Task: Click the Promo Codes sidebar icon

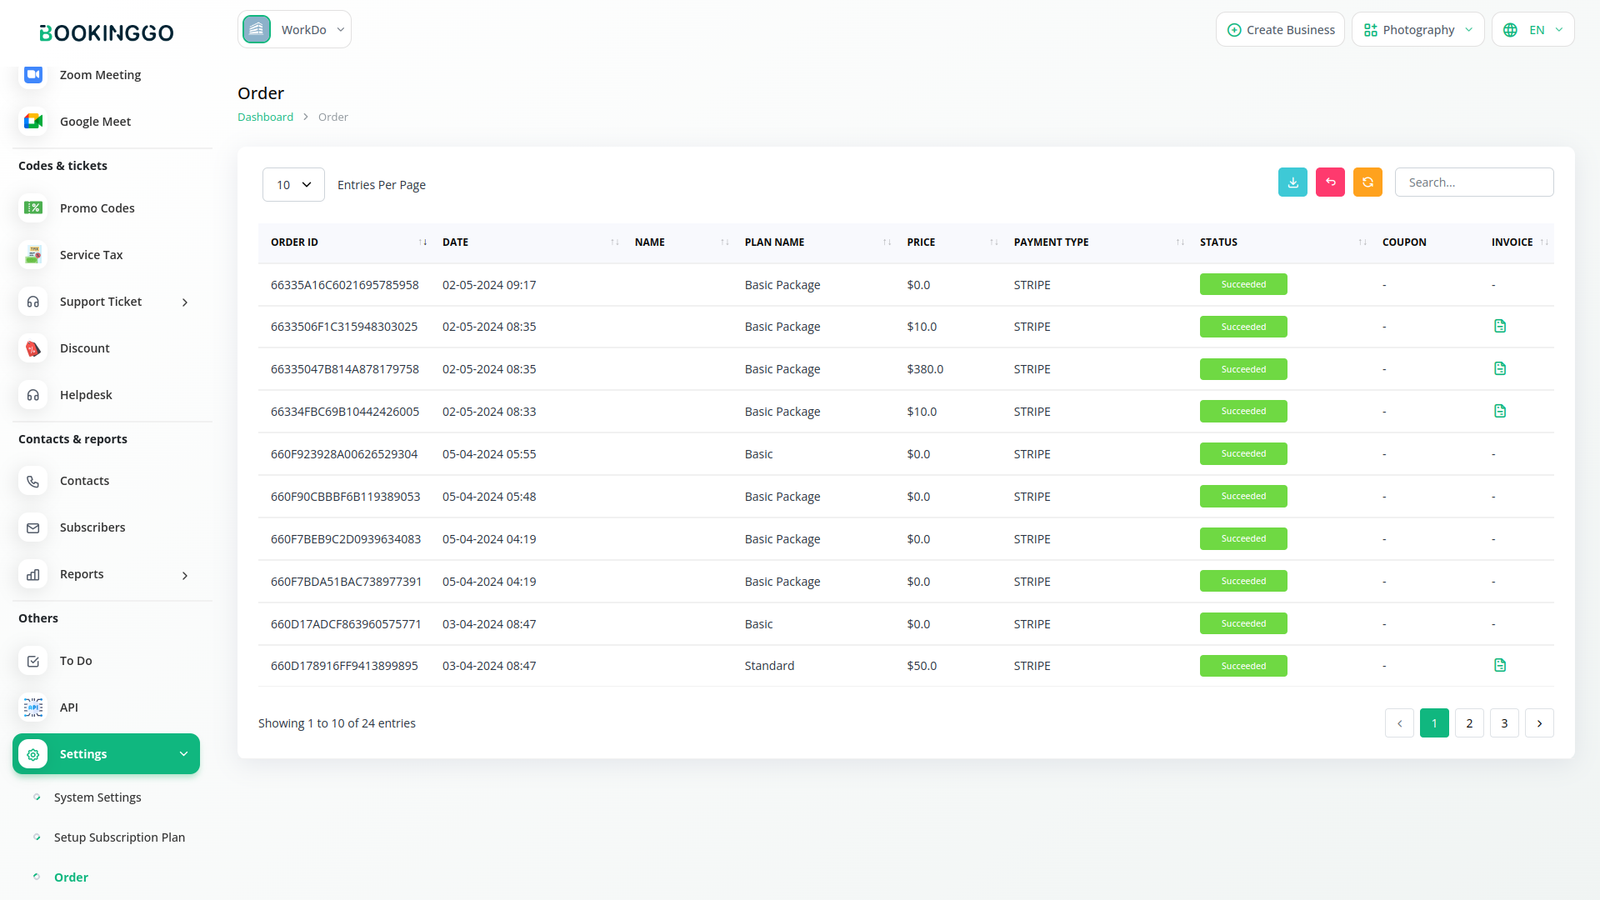Action: point(33,208)
